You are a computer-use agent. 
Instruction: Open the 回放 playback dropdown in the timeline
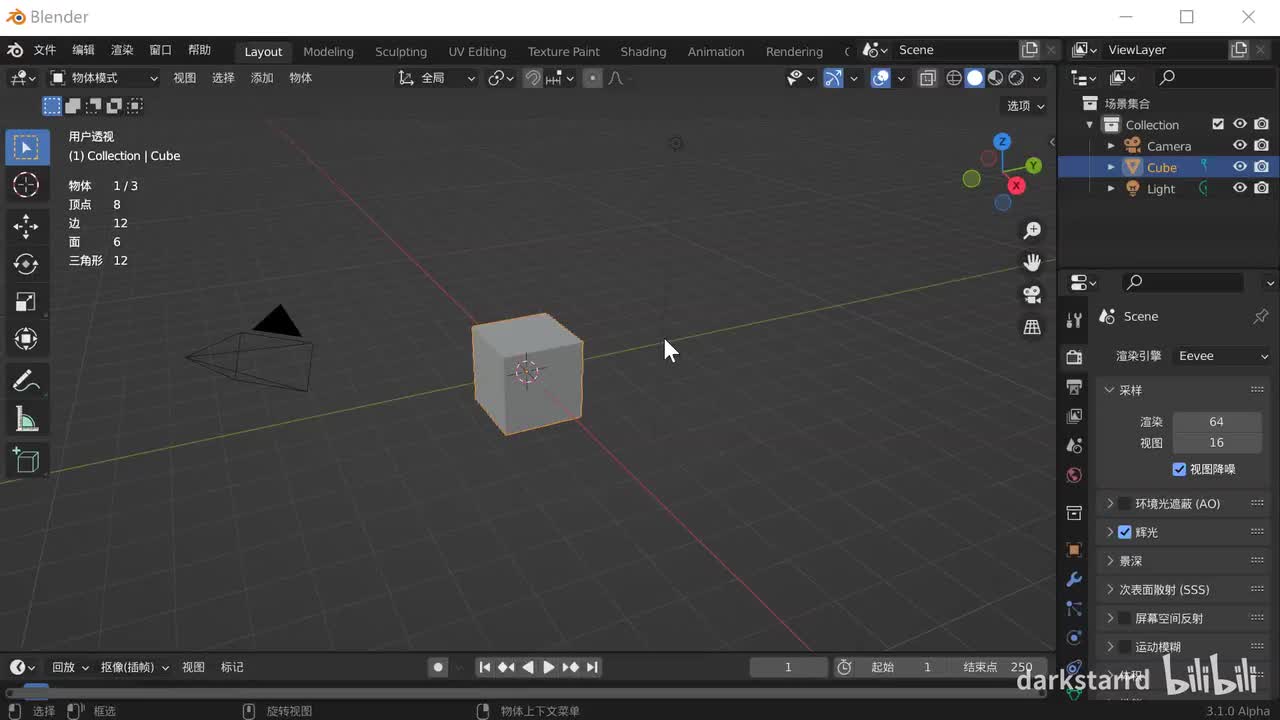click(70, 667)
